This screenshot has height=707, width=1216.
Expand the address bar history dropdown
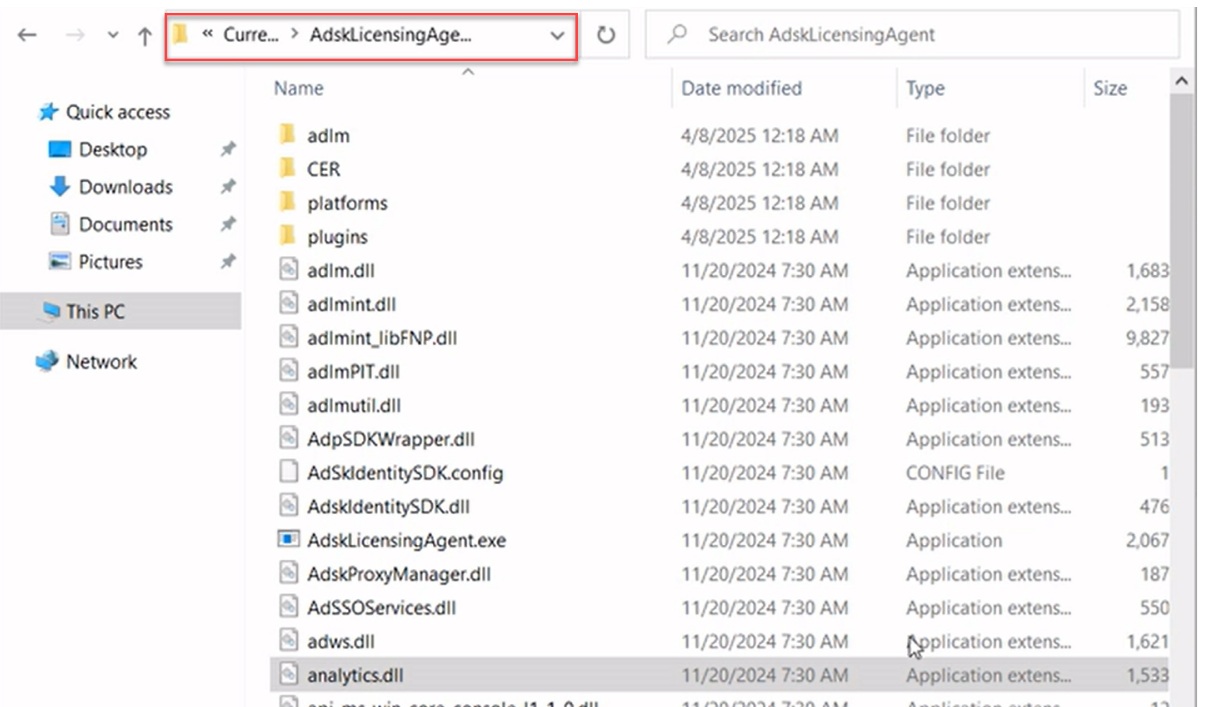pos(557,35)
